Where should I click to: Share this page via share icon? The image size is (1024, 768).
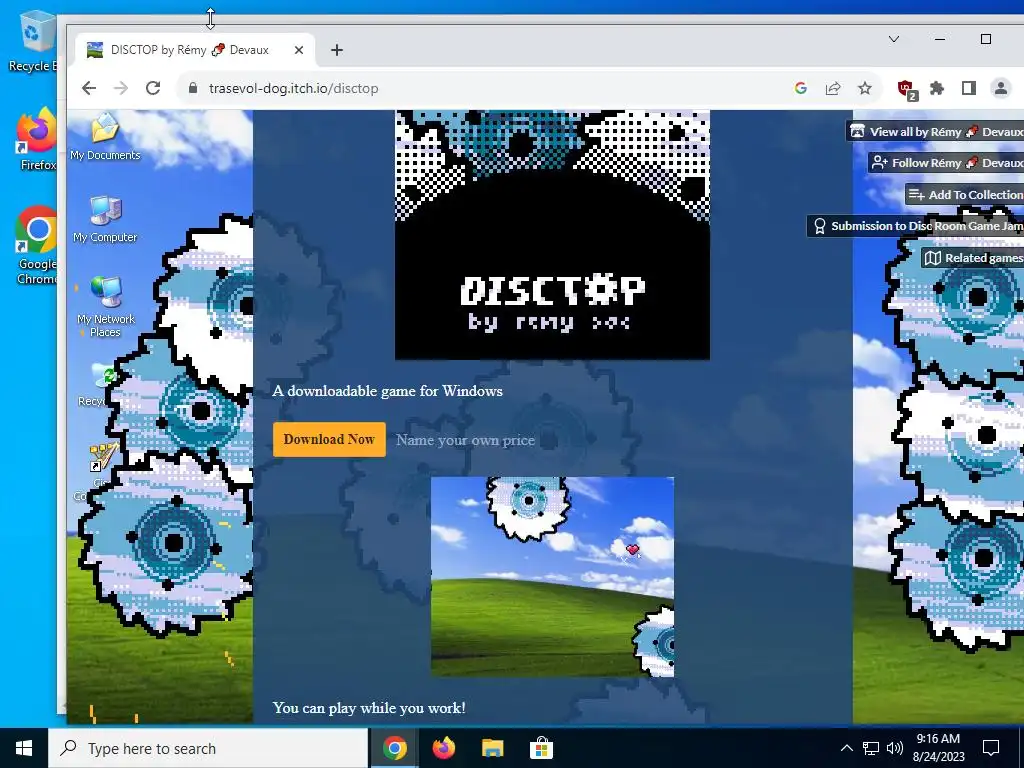pyautogui.click(x=833, y=88)
